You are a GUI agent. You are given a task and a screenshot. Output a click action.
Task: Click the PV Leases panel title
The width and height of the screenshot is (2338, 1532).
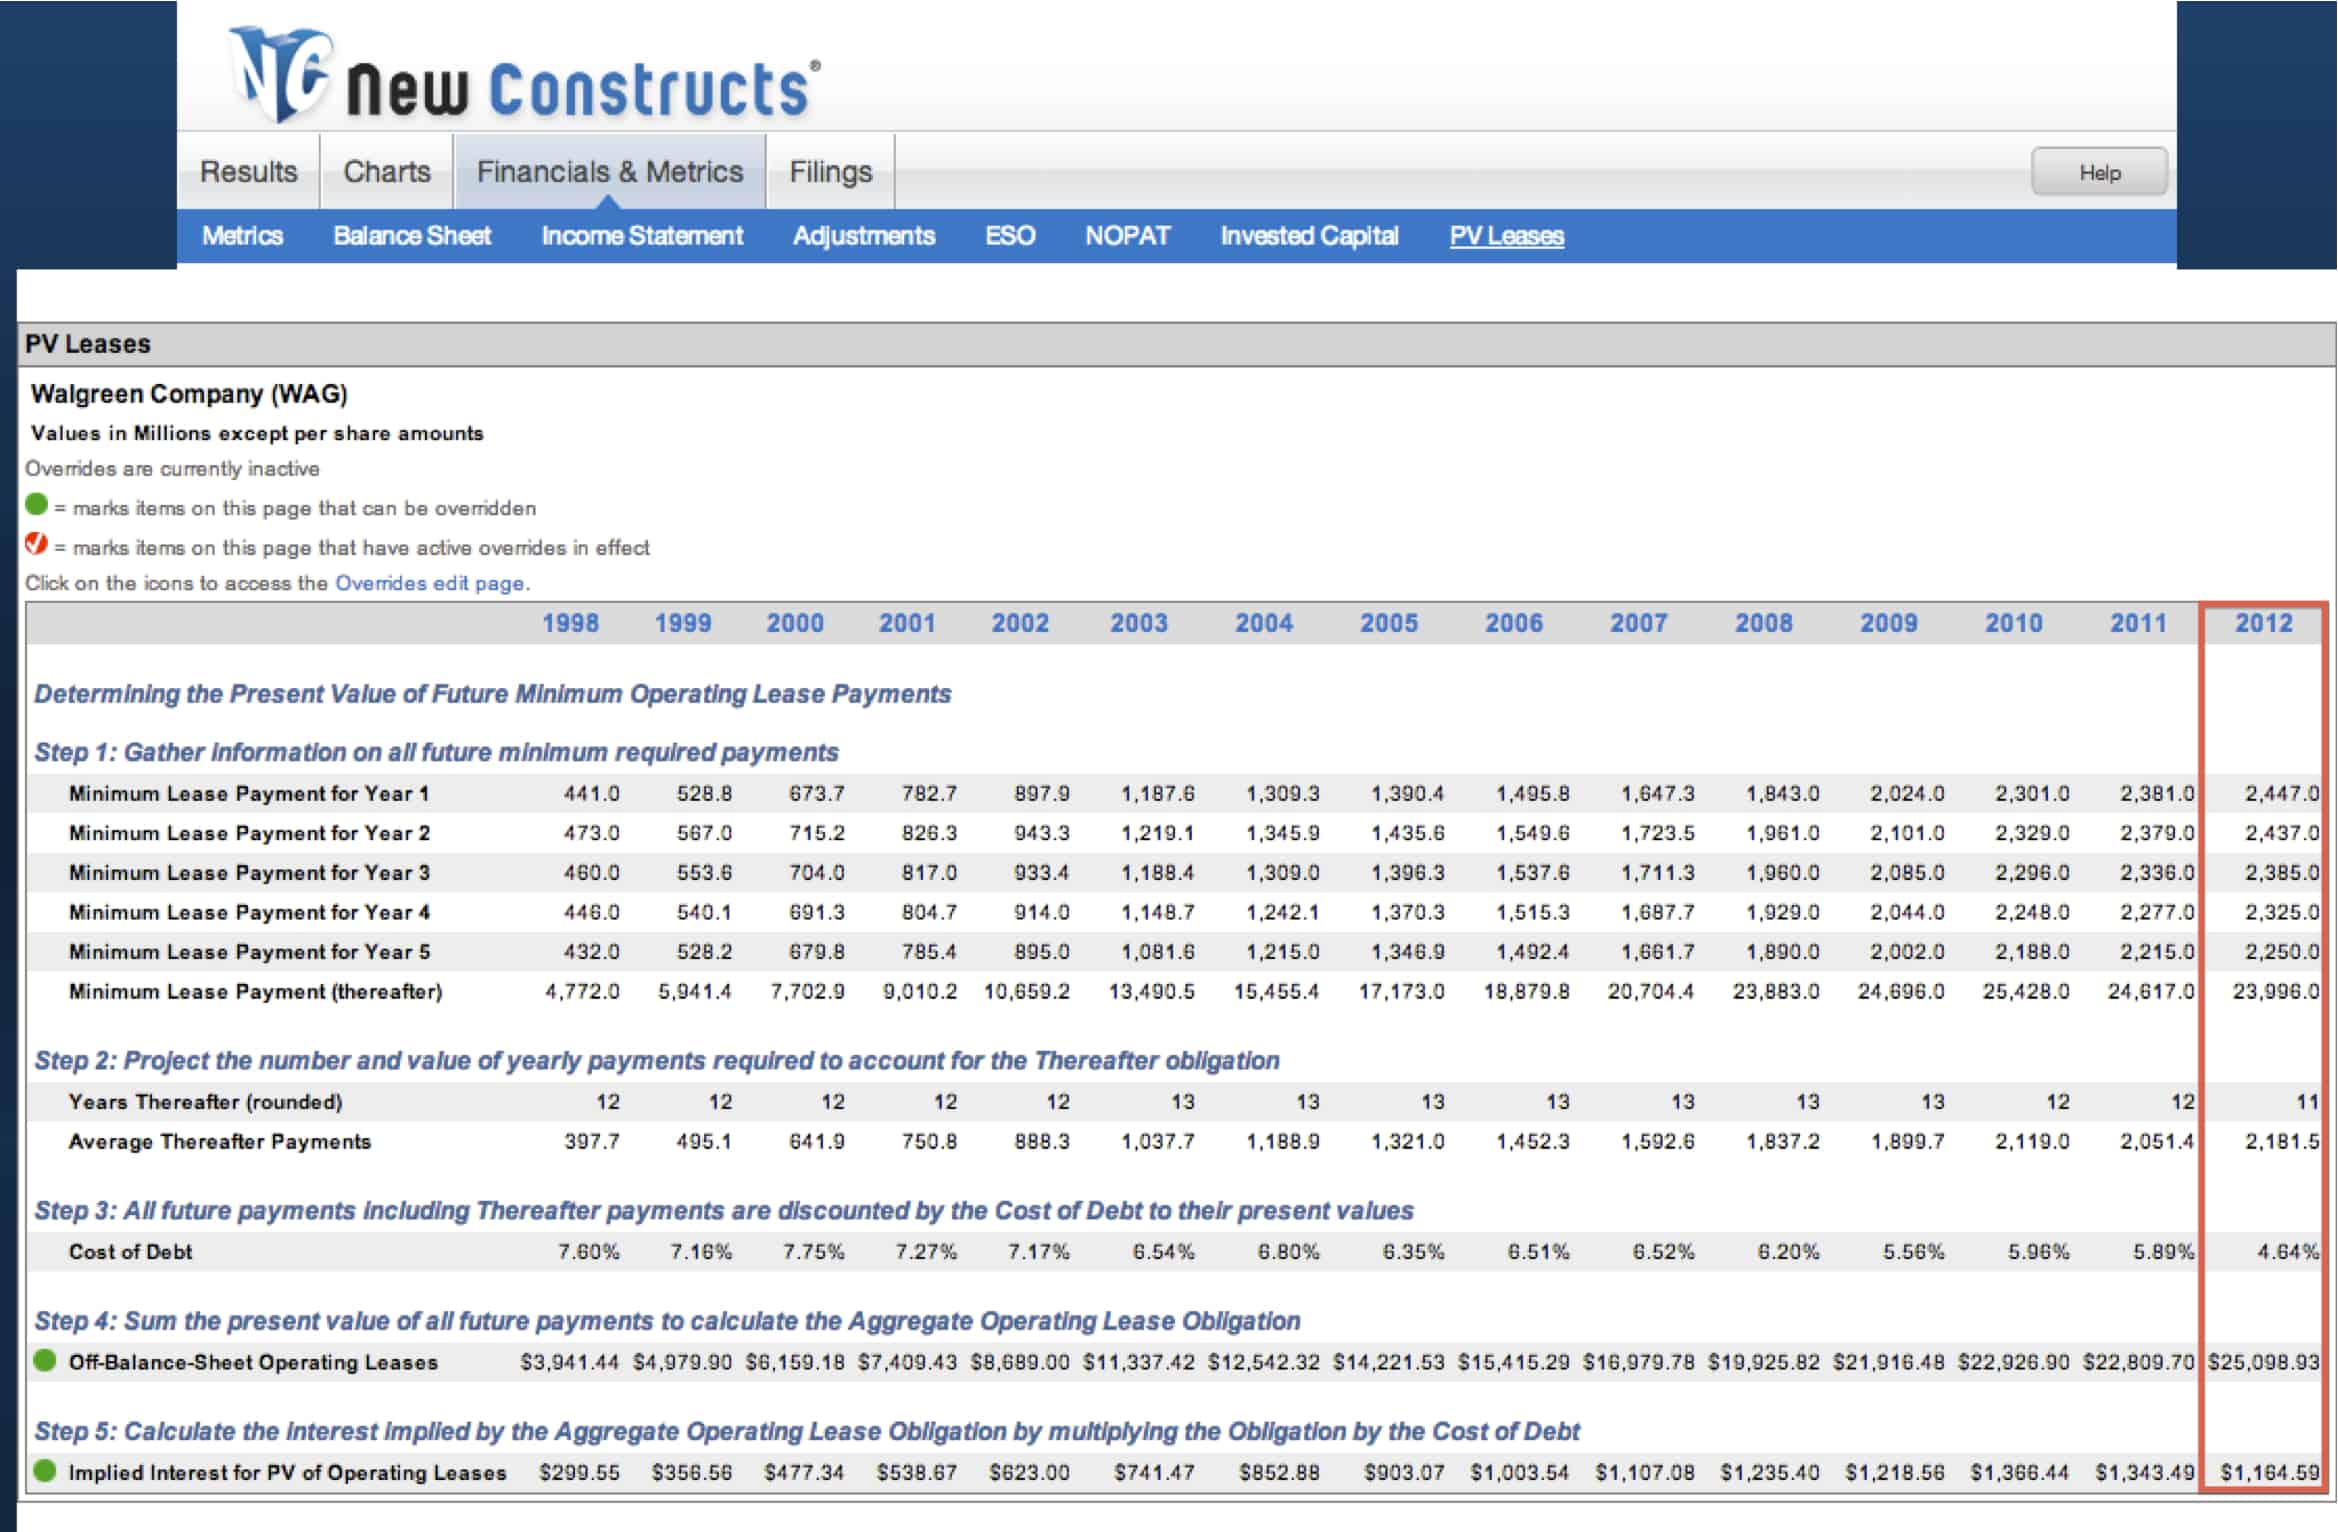click(88, 344)
